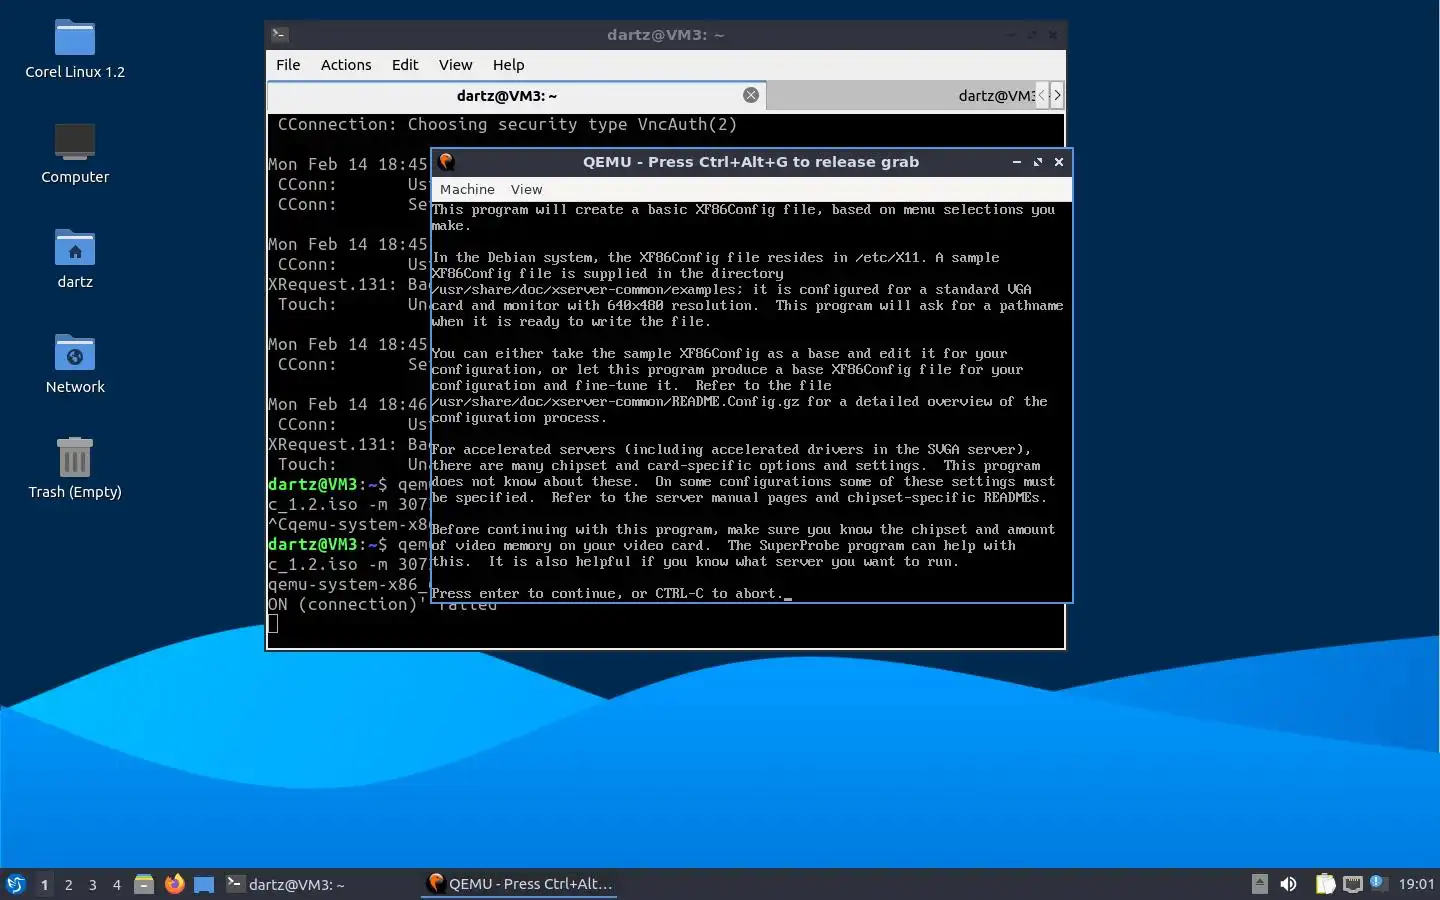This screenshot has height=900, width=1440.
Task: Open the clipboard manager tray icon
Action: coord(1325,884)
